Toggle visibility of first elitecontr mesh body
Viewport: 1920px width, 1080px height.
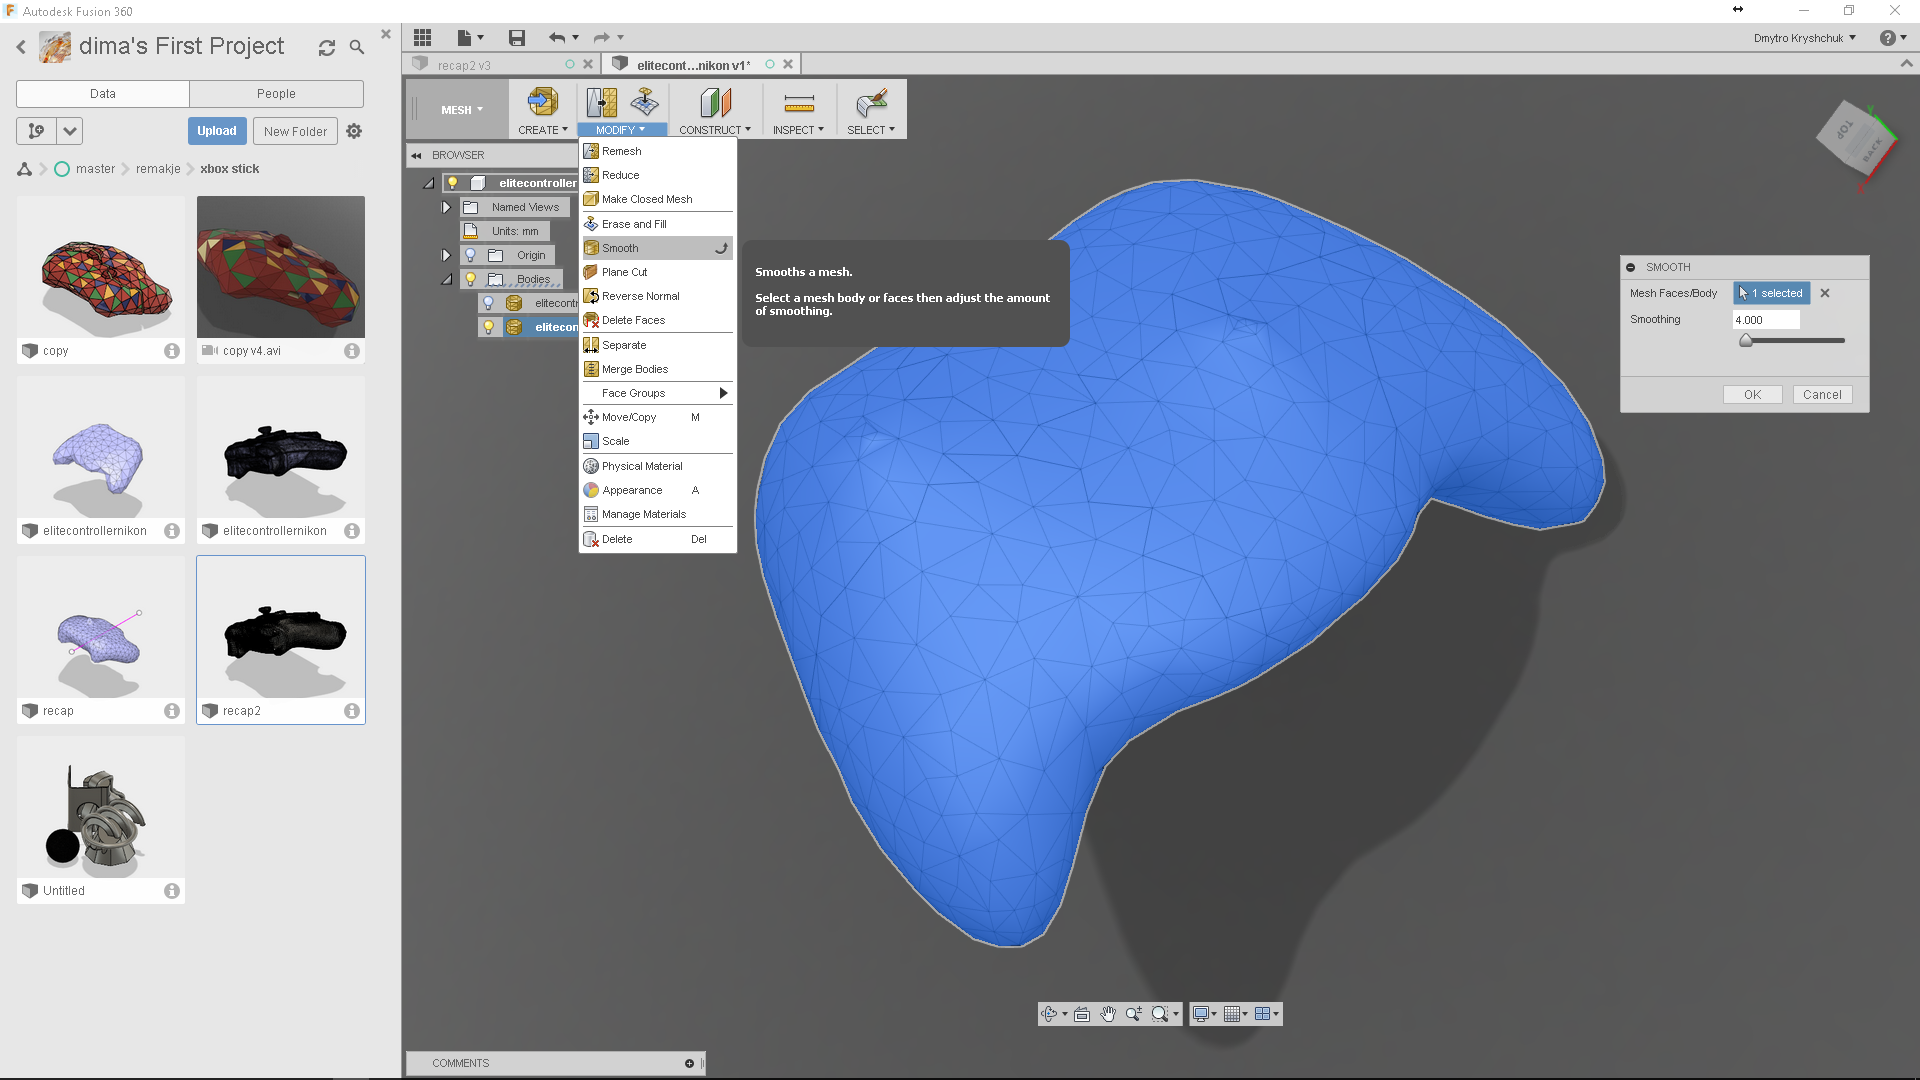click(488, 303)
